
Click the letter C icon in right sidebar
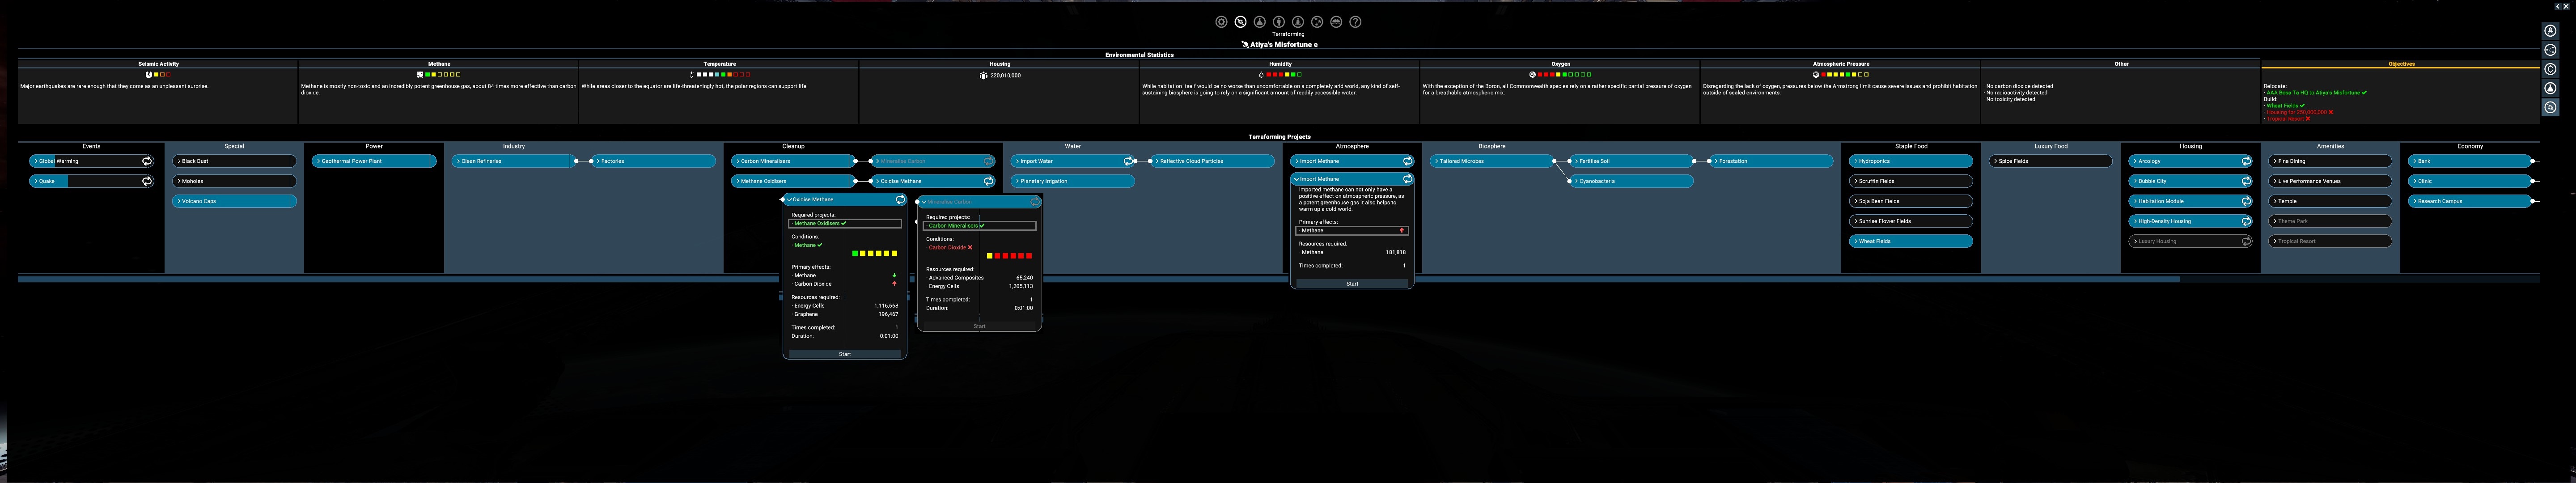click(x=2550, y=69)
